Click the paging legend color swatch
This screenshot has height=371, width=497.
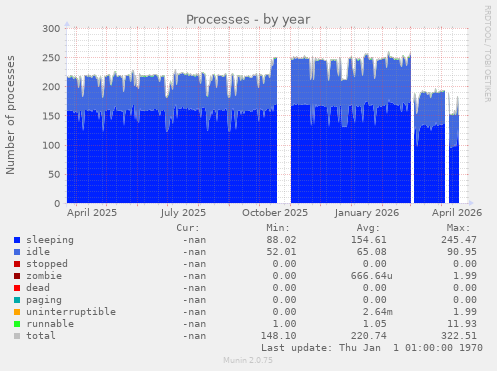[17, 300]
